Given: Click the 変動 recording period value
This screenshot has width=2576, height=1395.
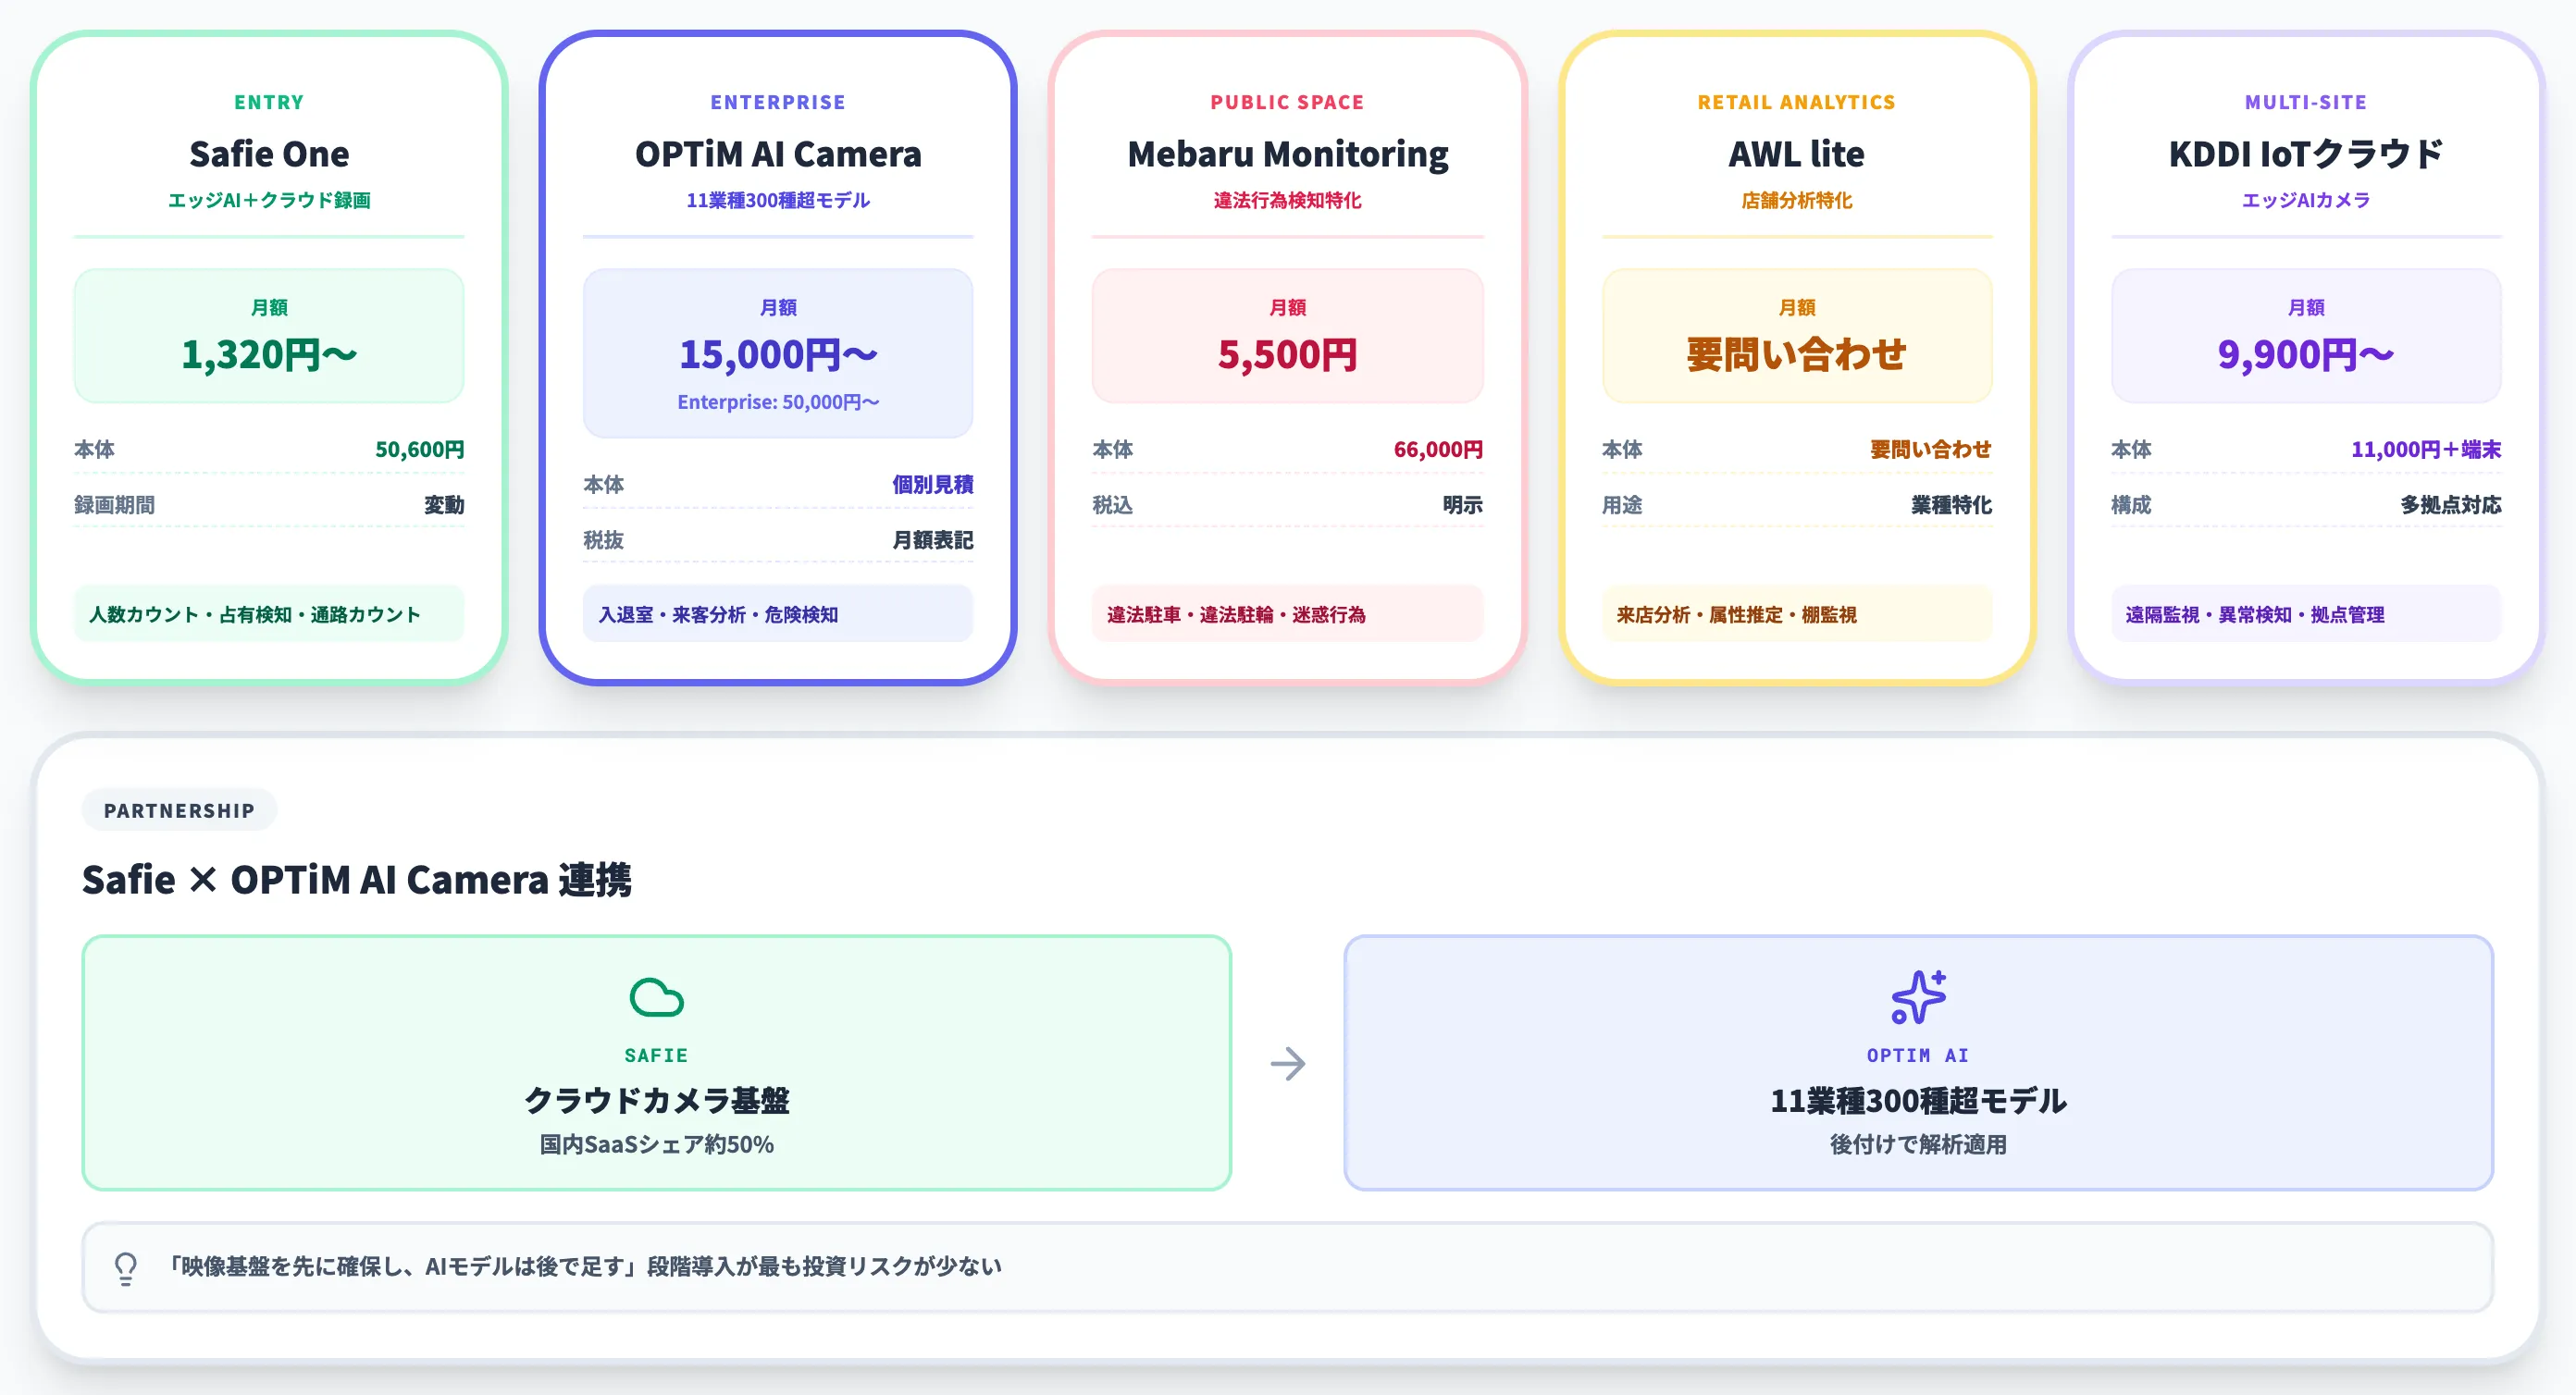Looking at the screenshot, I should pyautogui.click(x=444, y=505).
